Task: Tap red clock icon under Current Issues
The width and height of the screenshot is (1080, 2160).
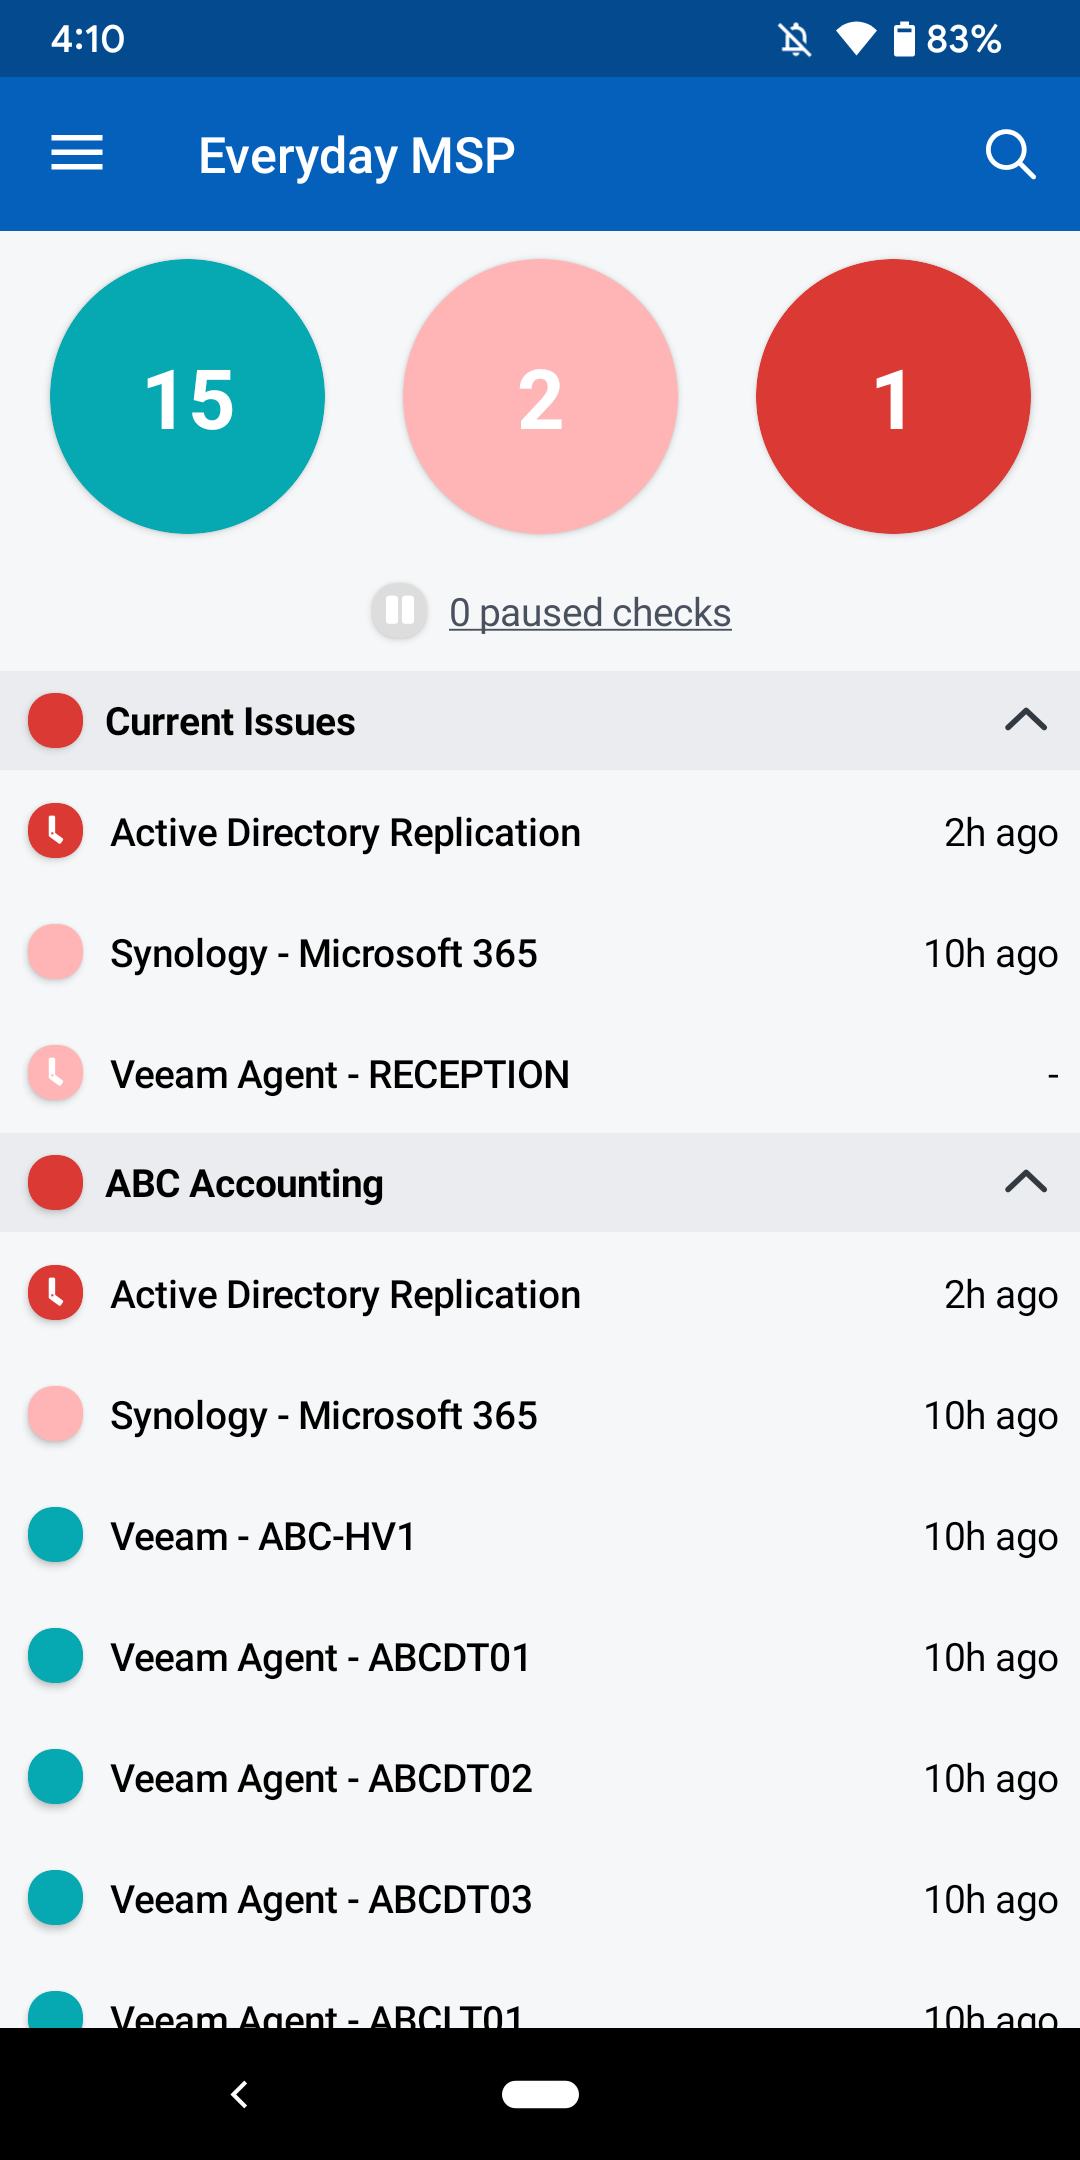Action: point(56,832)
